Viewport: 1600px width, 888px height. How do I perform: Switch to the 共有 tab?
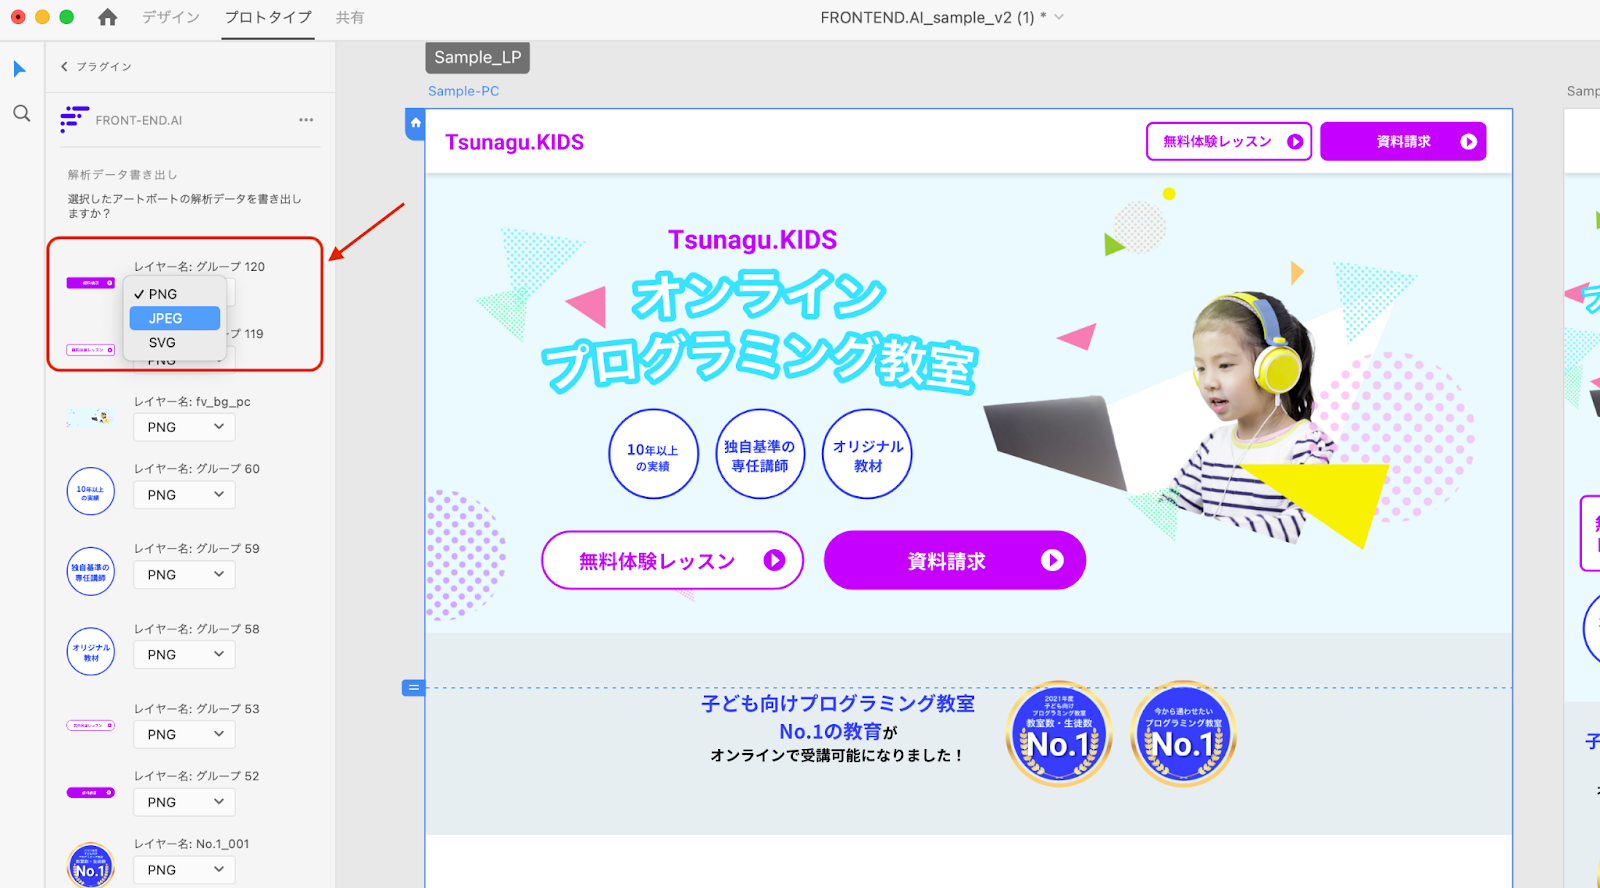350,17
